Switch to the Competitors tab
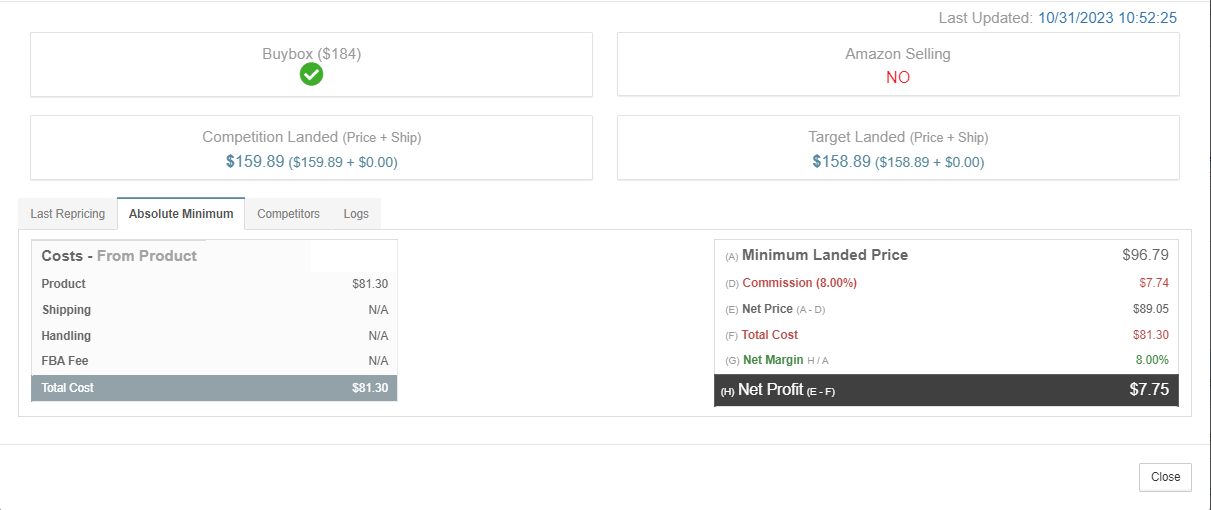Image resolution: width=1211 pixels, height=510 pixels. click(288, 214)
